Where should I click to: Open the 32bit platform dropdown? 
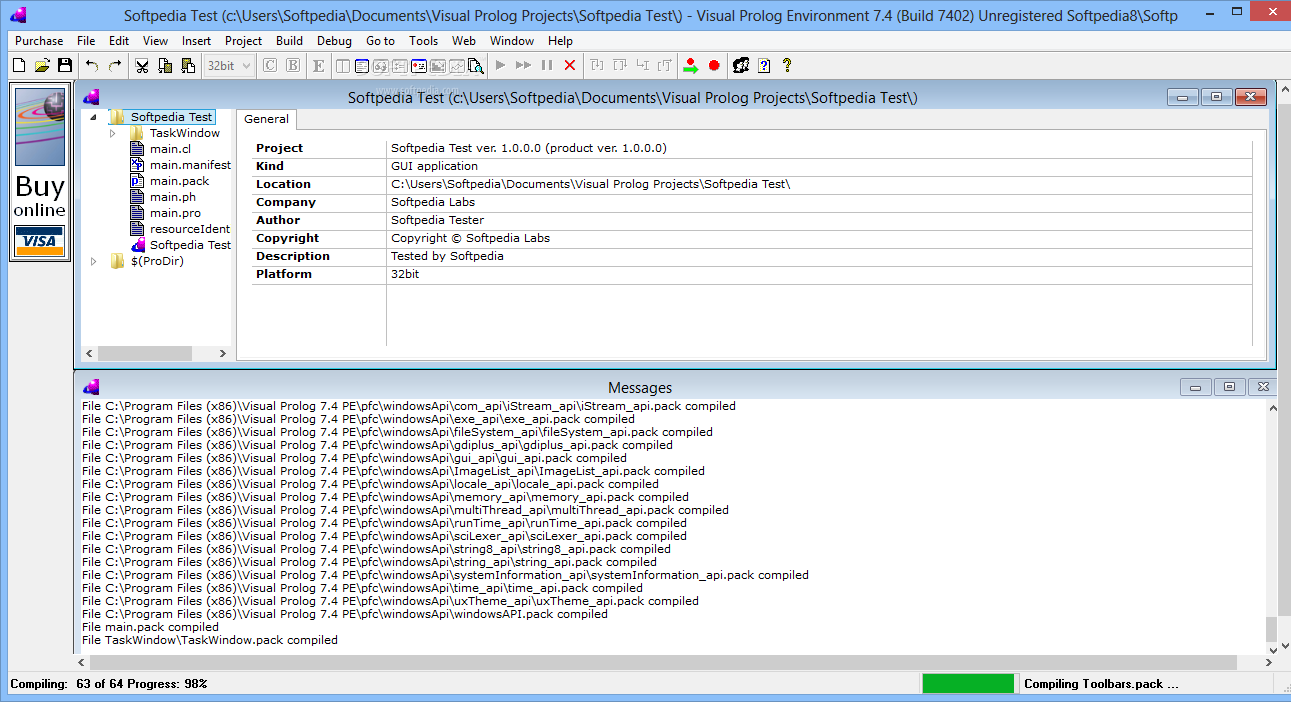[229, 66]
